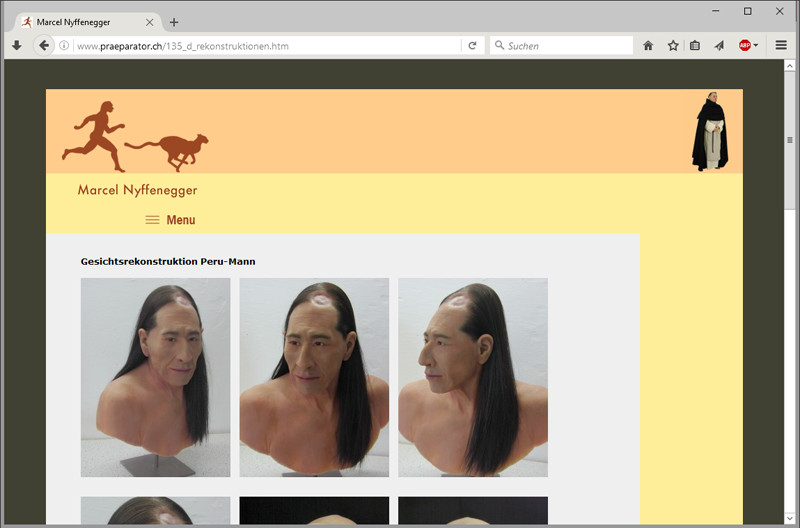Reload the current page
This screenshot has height=528, width=800.
point(472,45)
